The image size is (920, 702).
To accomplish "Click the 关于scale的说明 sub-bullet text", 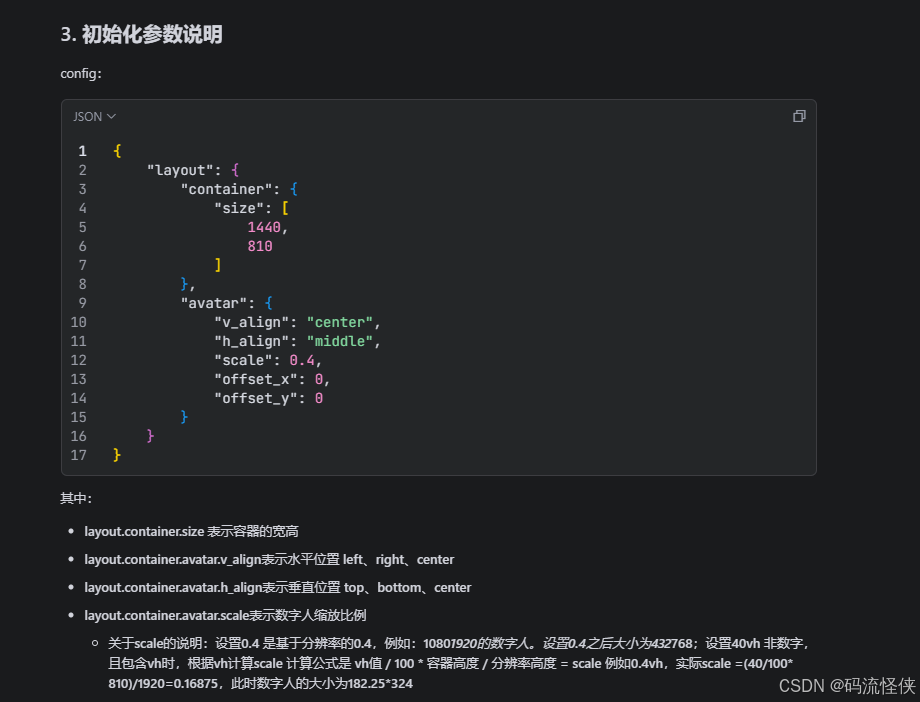I will click(459, 663).
